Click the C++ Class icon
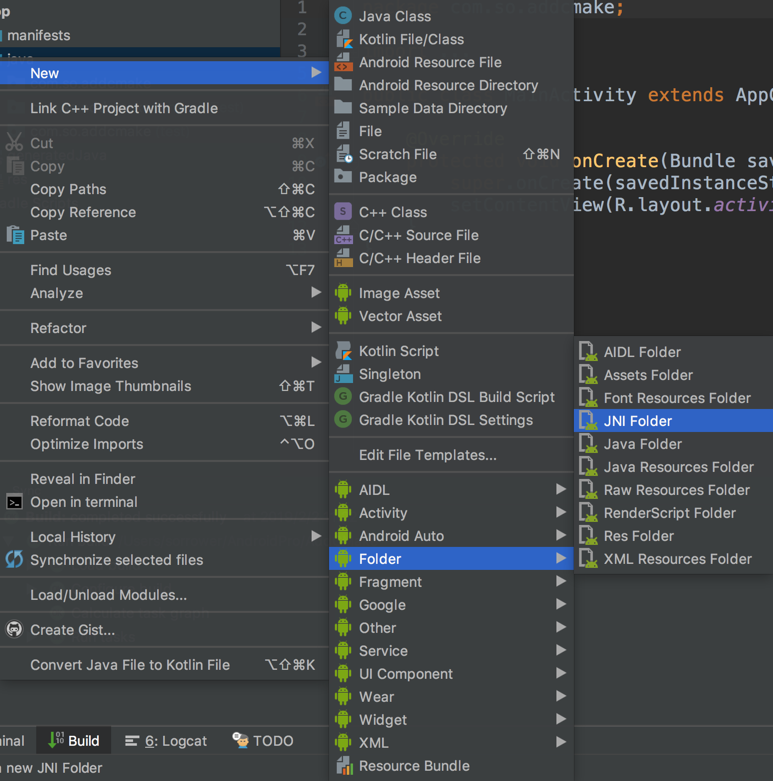773x781 pixels. coord(343,212)
